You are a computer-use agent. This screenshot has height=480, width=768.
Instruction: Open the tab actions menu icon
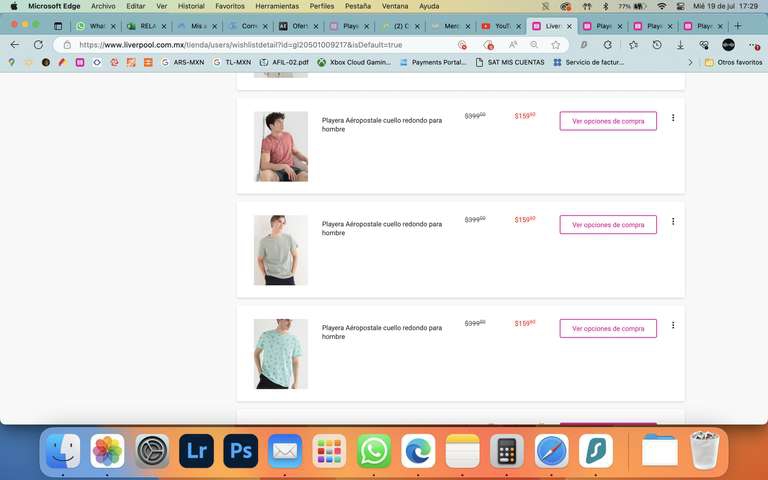(58, 26)
